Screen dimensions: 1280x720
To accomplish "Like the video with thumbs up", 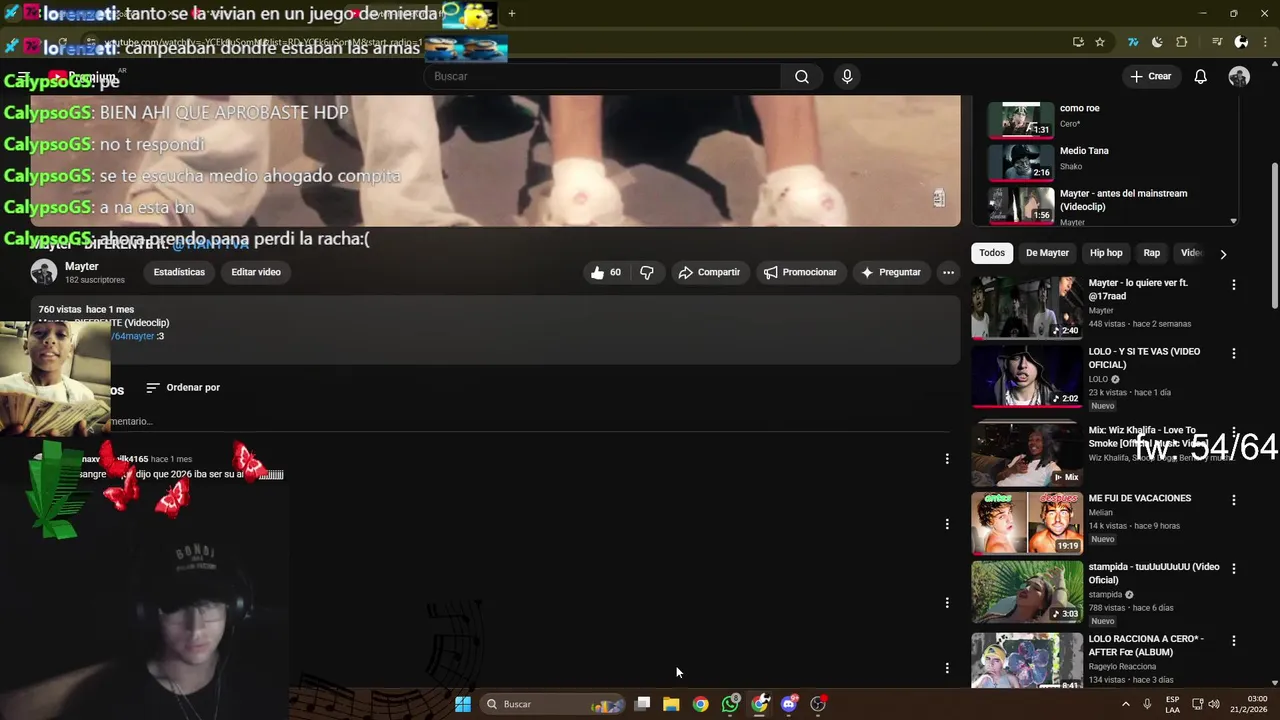I will (x=605, y=272).
